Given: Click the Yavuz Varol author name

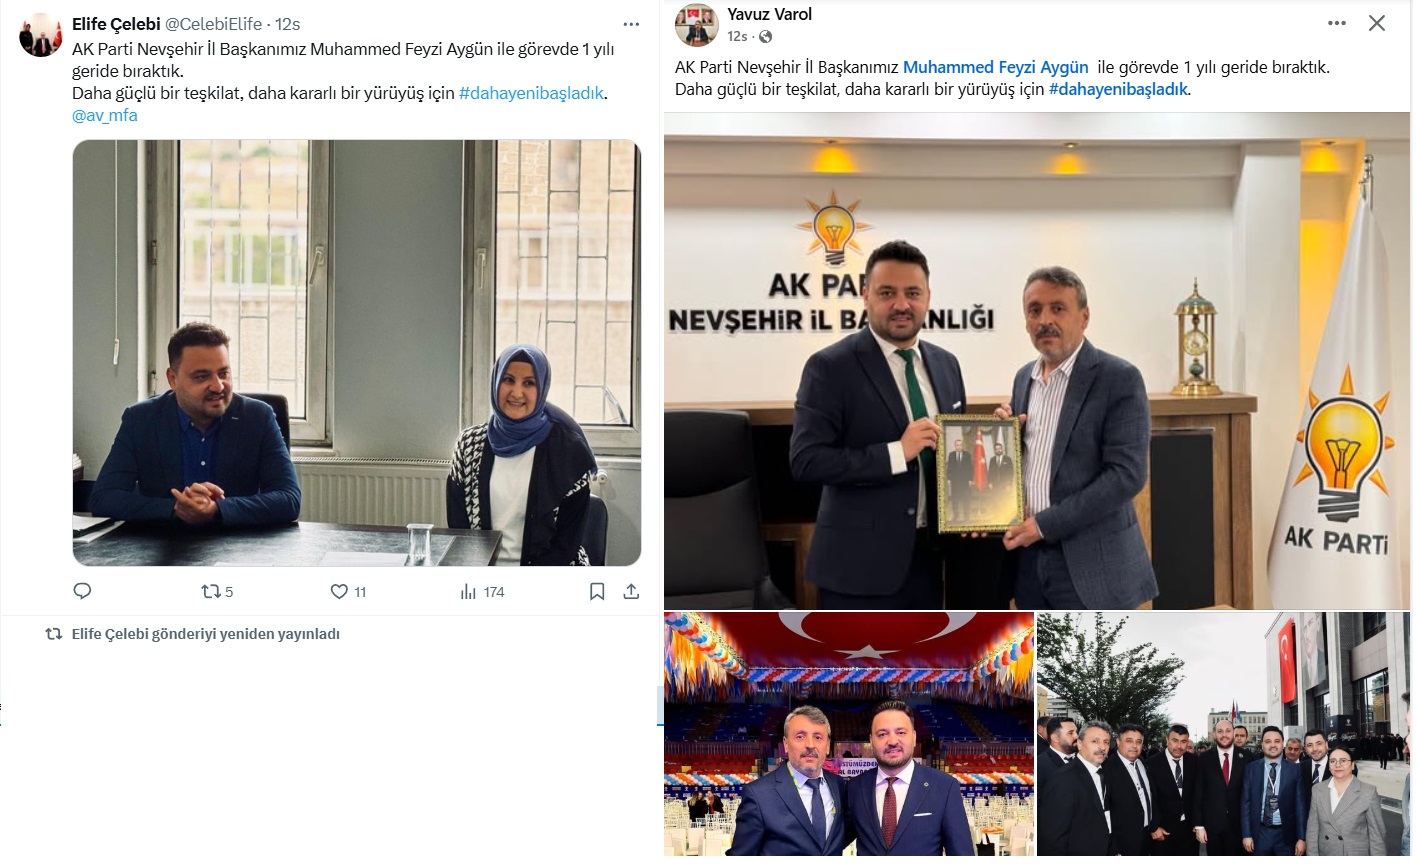Looking at the screenshot, I should (769, 14).
